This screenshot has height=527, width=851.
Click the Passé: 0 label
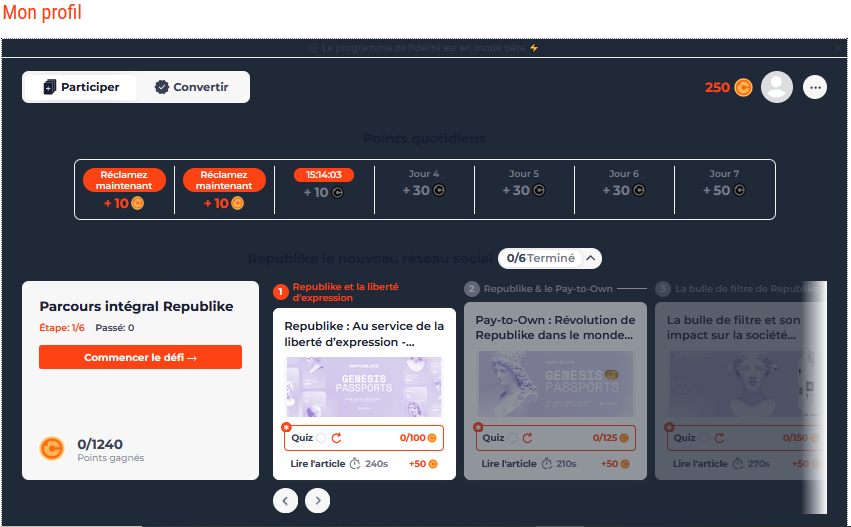[115, 328]
